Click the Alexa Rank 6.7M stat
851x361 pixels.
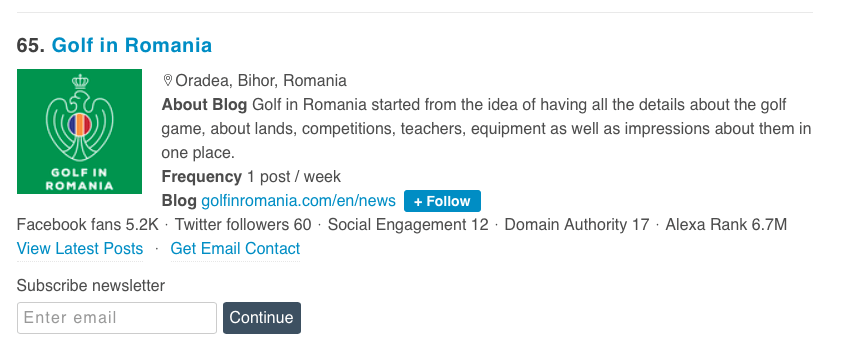coord(726,225)
